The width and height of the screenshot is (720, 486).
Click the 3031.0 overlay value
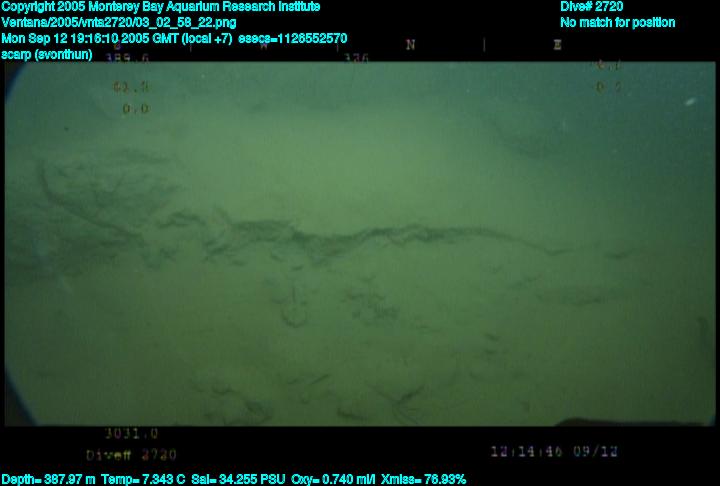pos(132,433)
